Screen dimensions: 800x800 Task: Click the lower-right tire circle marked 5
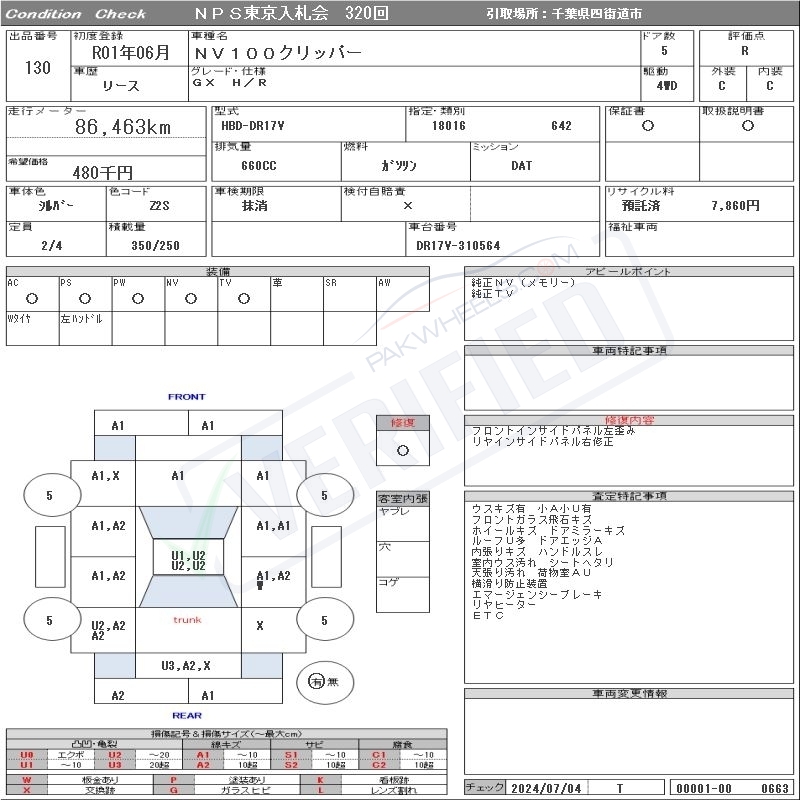click(324, 621)
